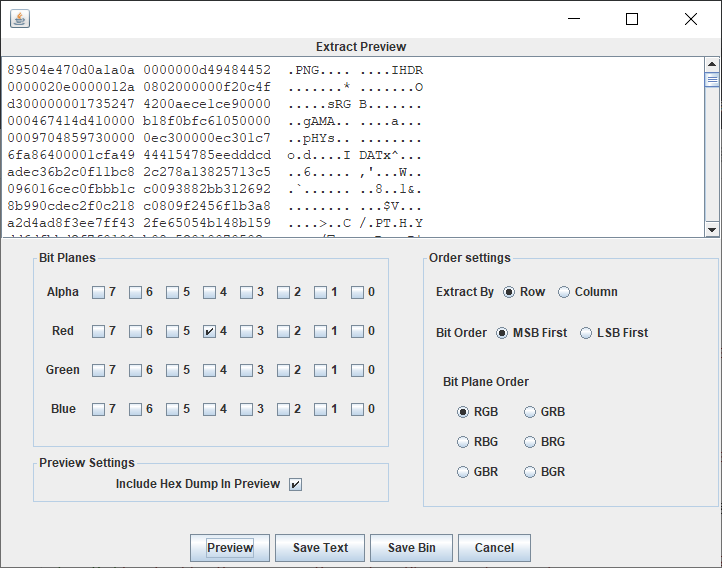Click the hex line starting 6fa8640000

[x=215, y=155]
